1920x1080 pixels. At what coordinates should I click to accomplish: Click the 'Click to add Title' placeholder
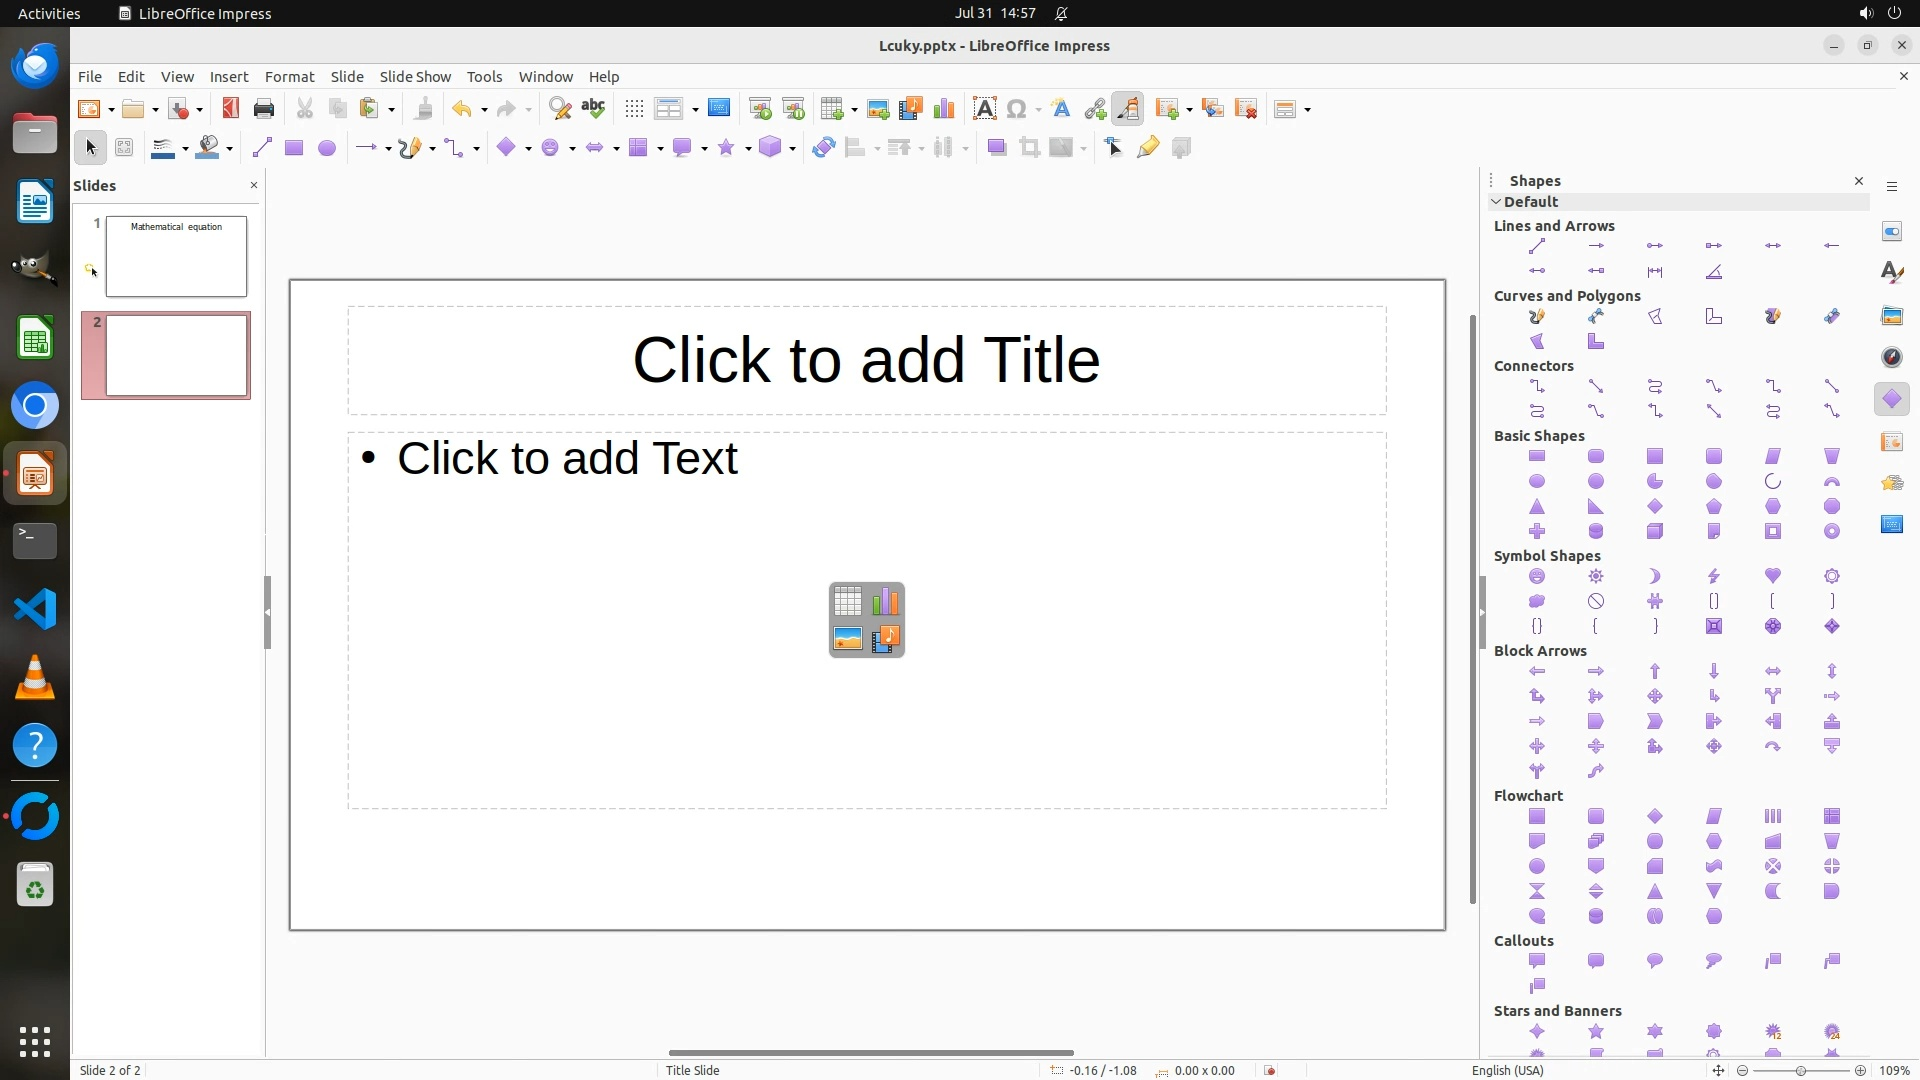(x=866, y=360)
